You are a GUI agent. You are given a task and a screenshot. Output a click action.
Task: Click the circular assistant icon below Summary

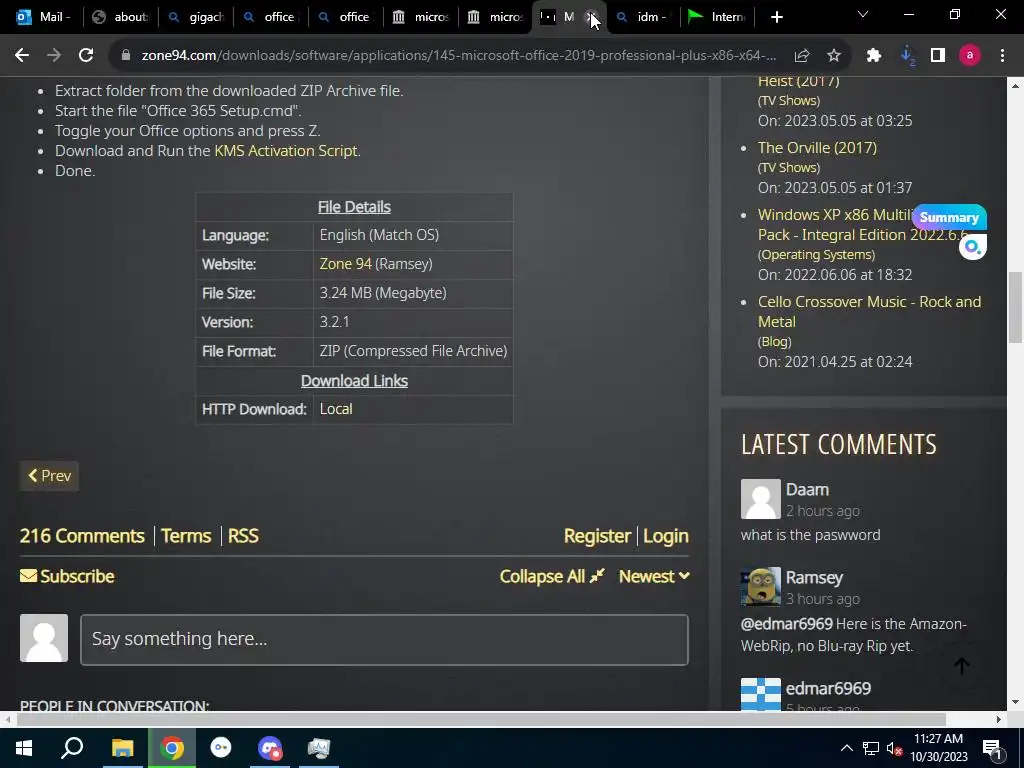pyautogui.click(x=972, y=247)
